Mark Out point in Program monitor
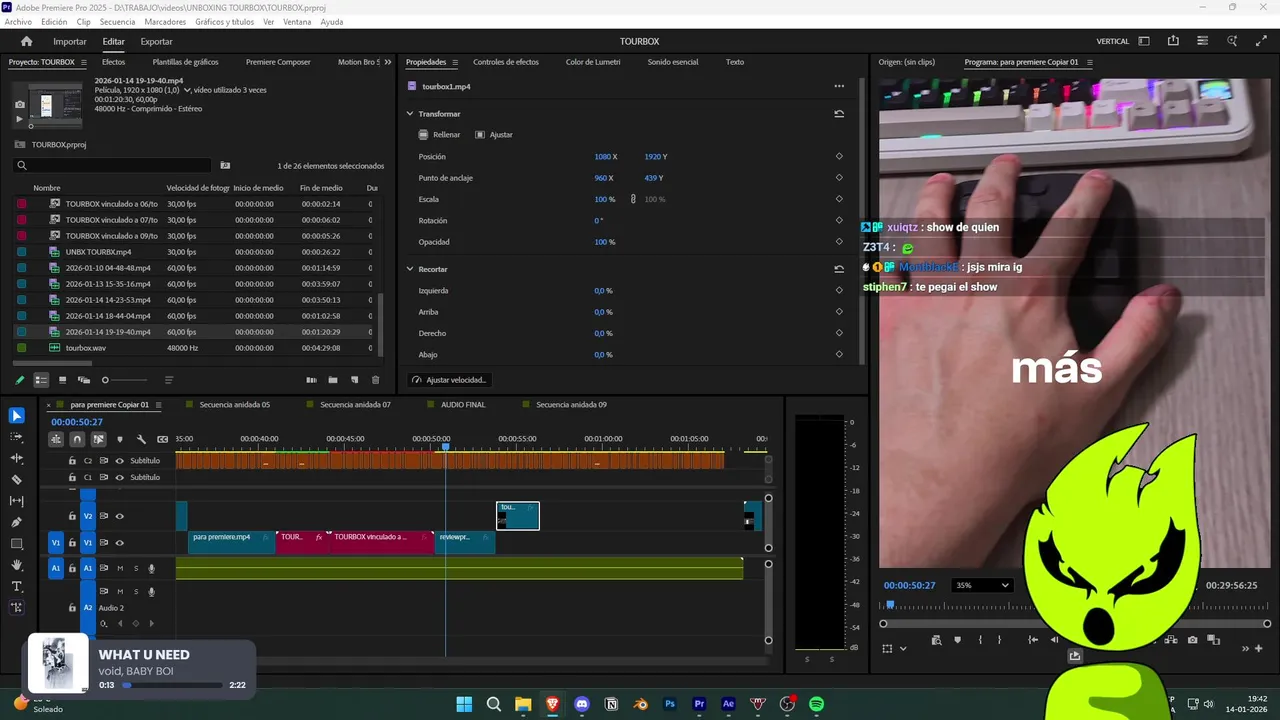The width and height of the screenshot is (1280, 720). click(1000, 640)
